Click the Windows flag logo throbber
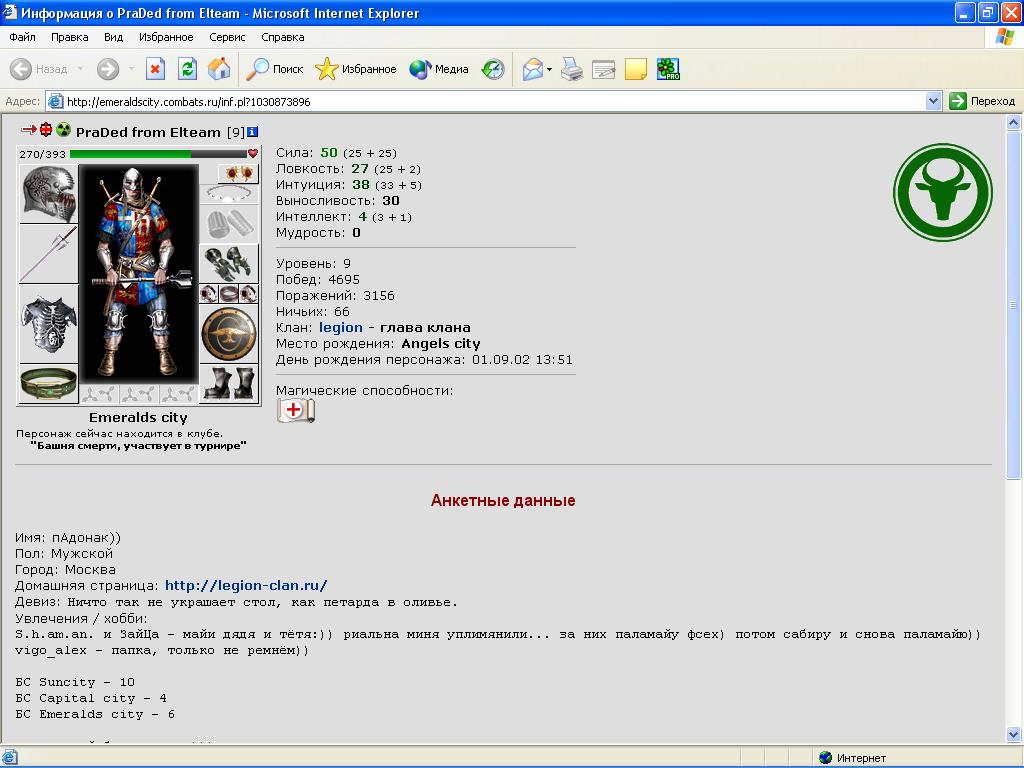The width and height of the screenshot is (1024, 768). pyautogui.click(x=1005, y=37)
